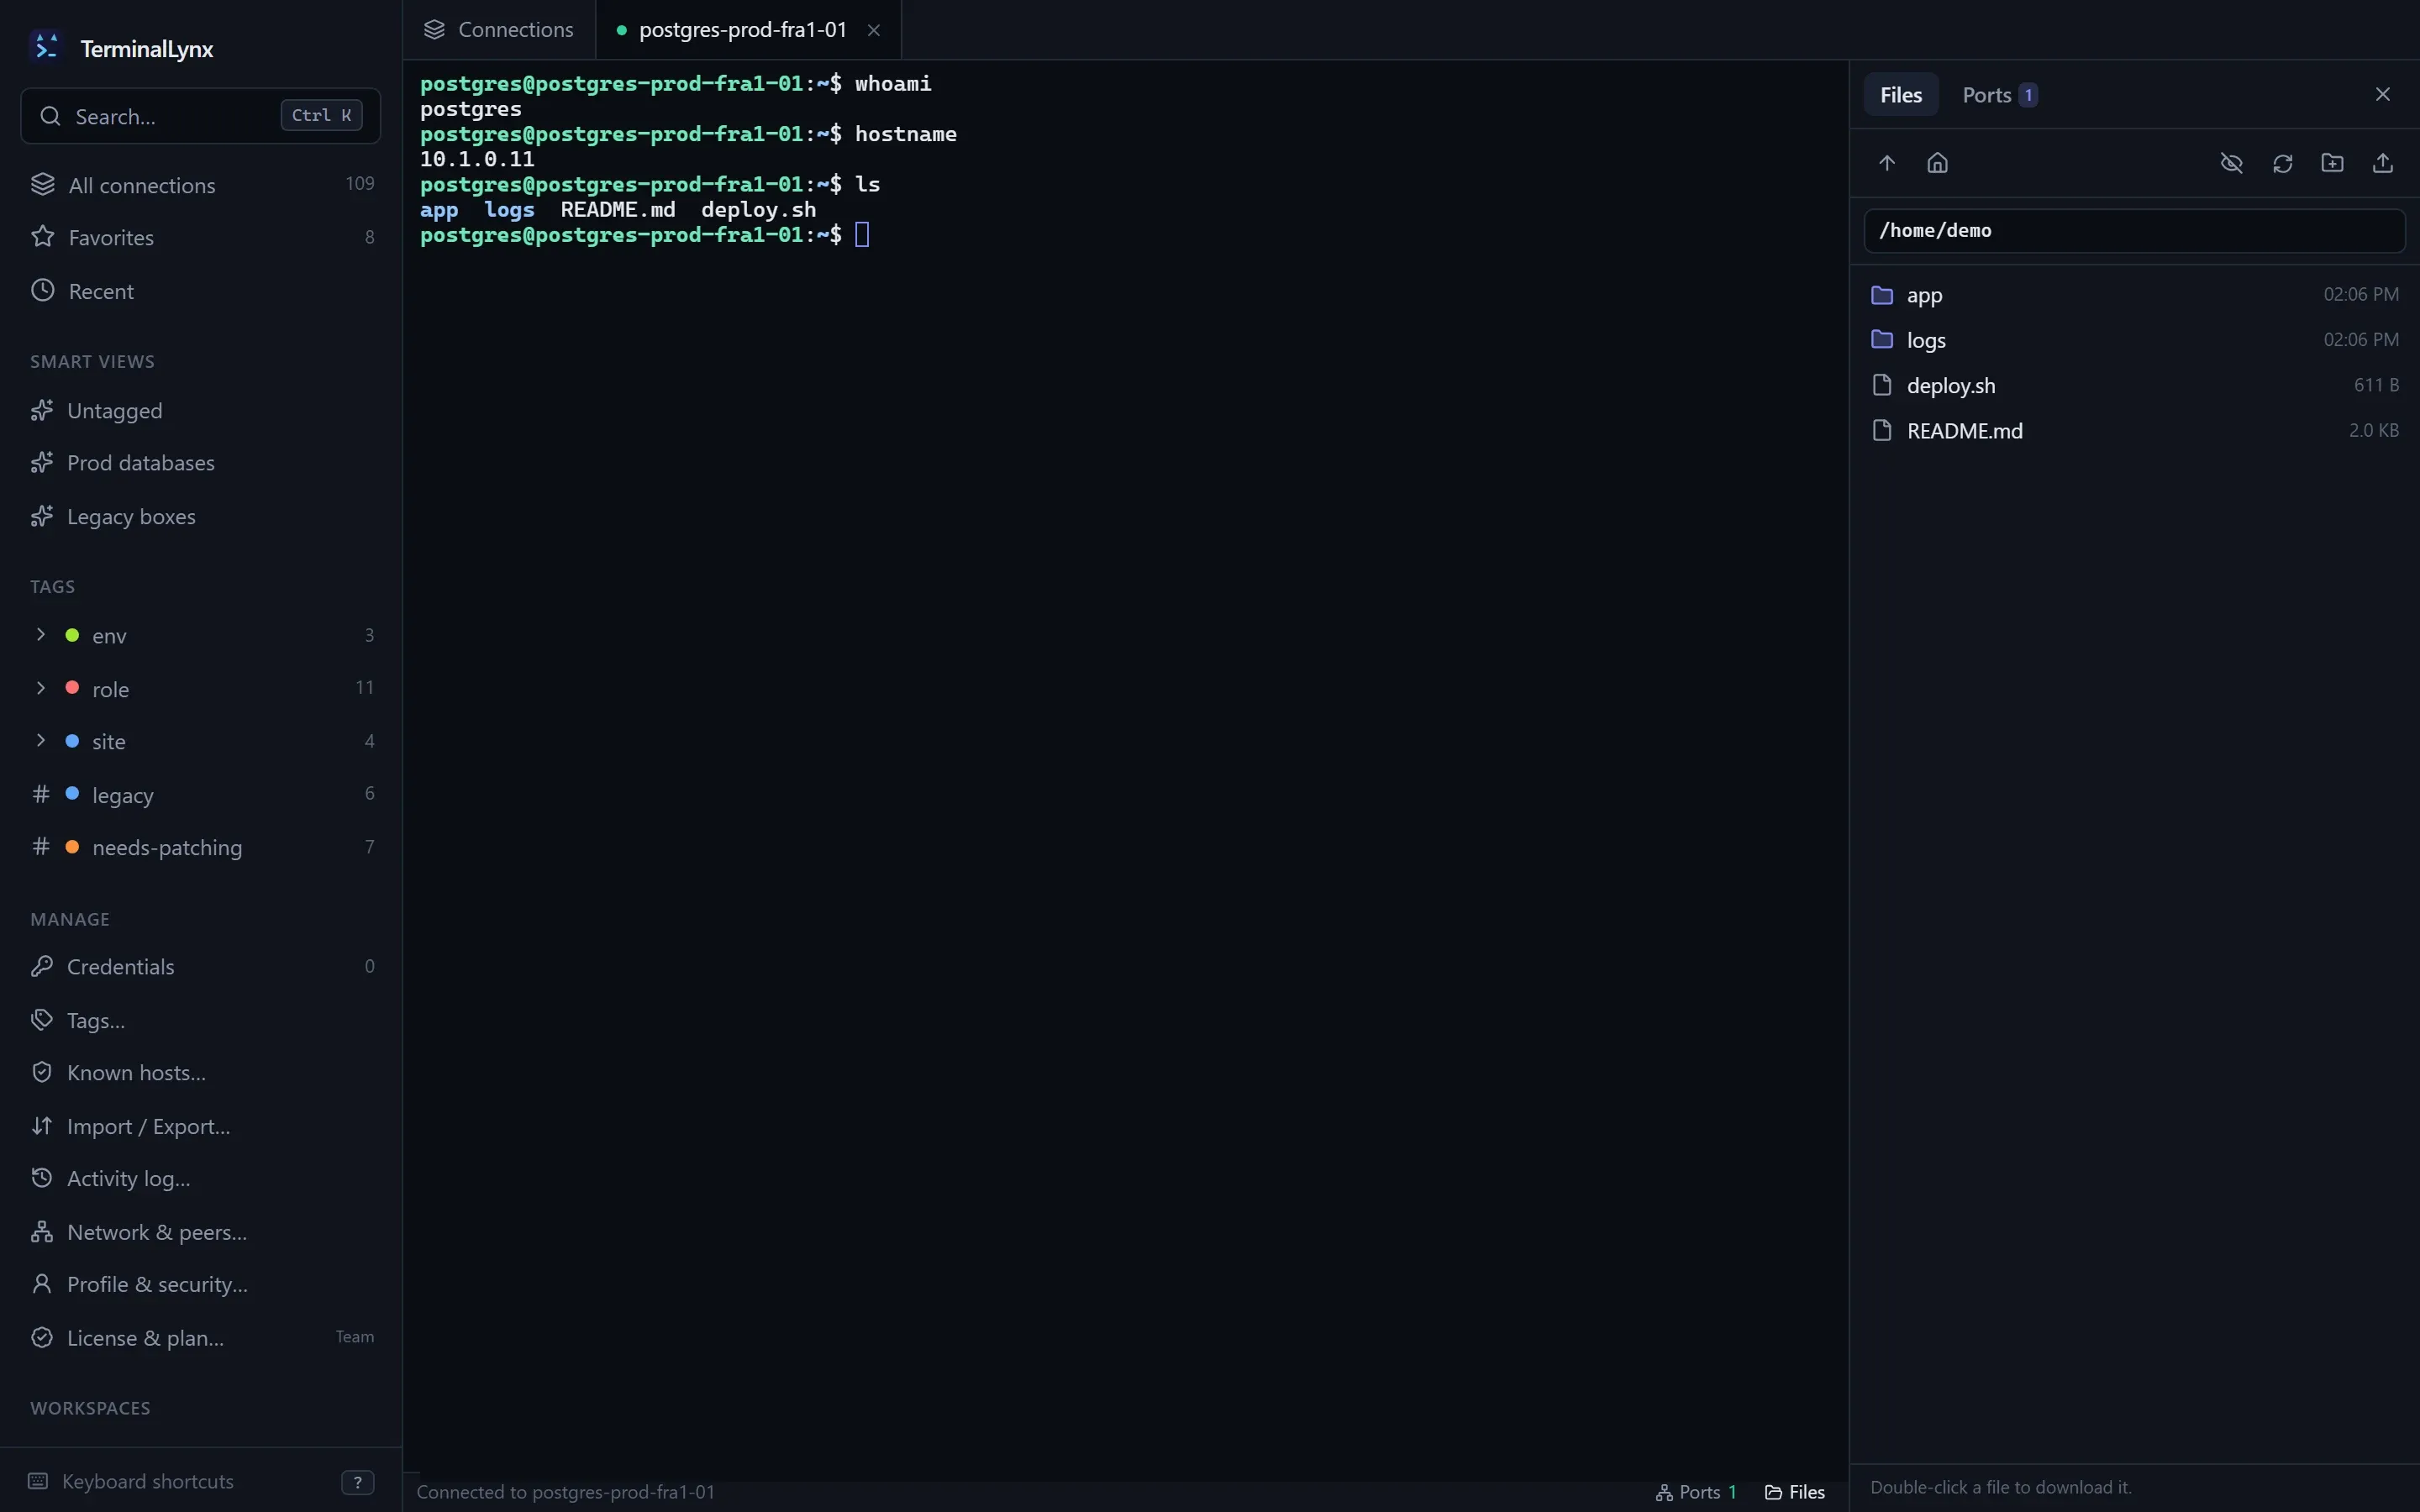Open Import / Export... dialog

click(x=201, y=1127)
